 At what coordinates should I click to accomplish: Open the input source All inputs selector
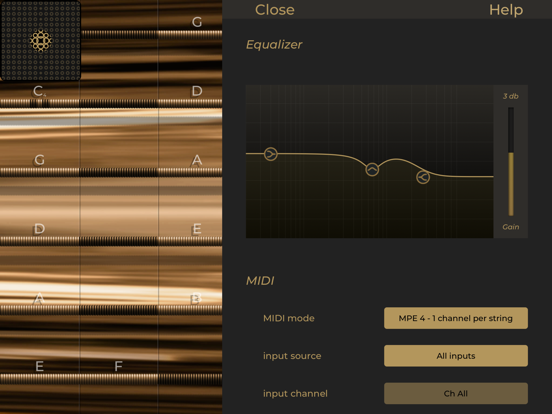[456, 356]
